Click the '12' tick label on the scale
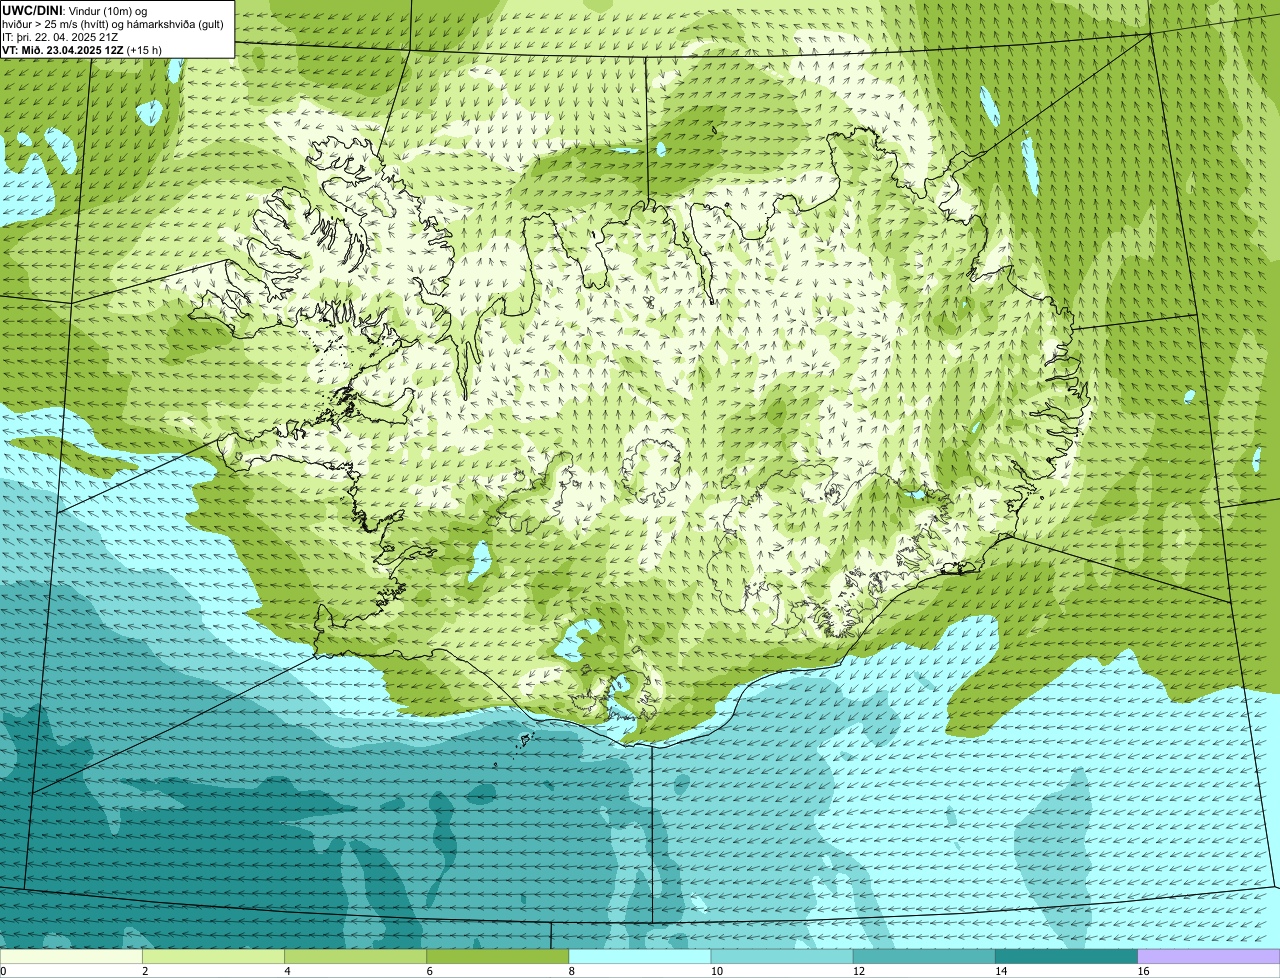The width and height of the screenshot is (1280, 978). tap(858, 971)
